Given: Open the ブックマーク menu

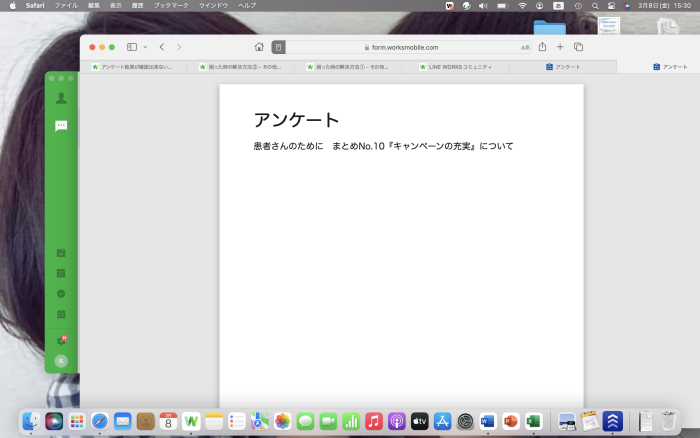Looking at the screenshot, I should coord(171,5).
